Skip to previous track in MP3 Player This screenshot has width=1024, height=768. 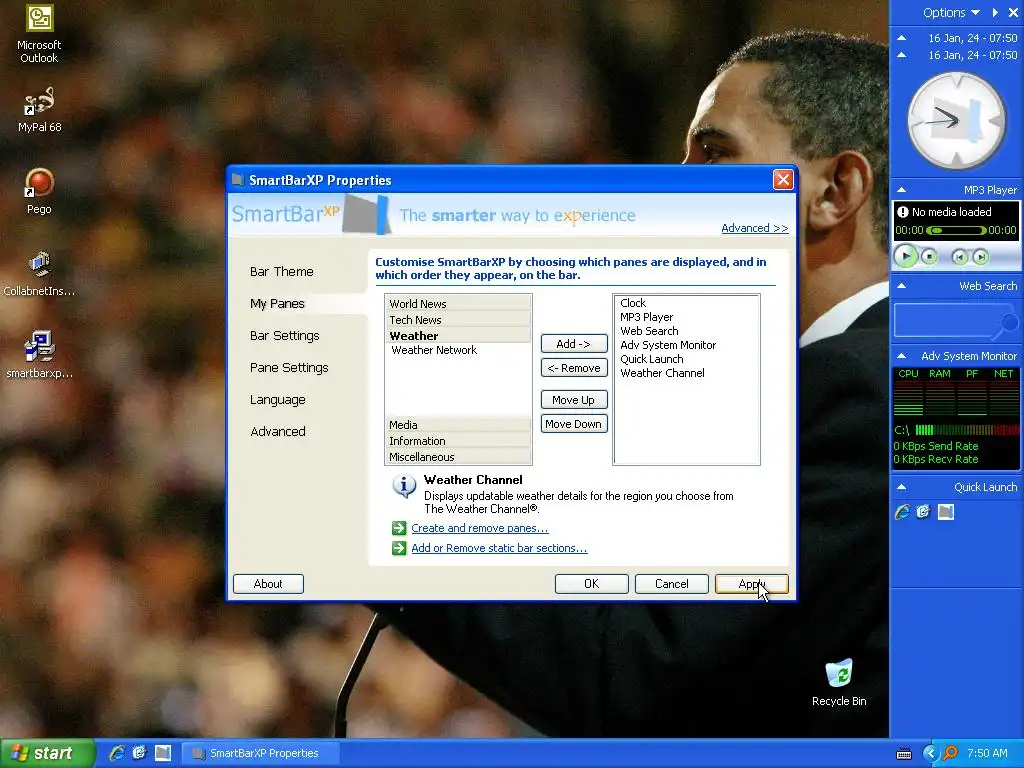click(x=959, y=257)
